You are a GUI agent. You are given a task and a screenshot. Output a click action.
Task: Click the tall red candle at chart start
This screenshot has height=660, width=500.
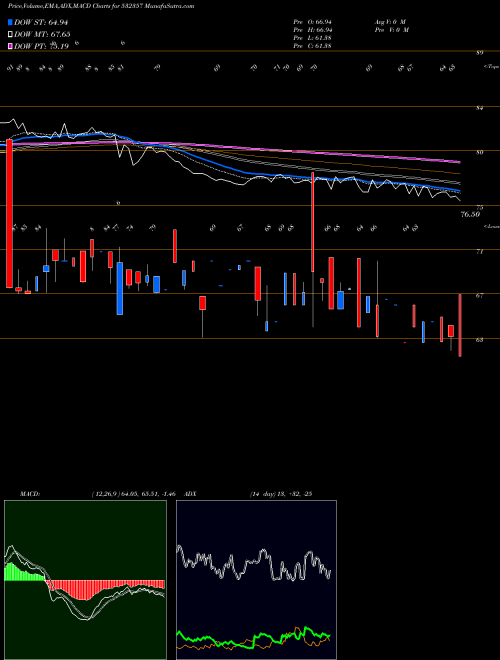pos(9,213)
